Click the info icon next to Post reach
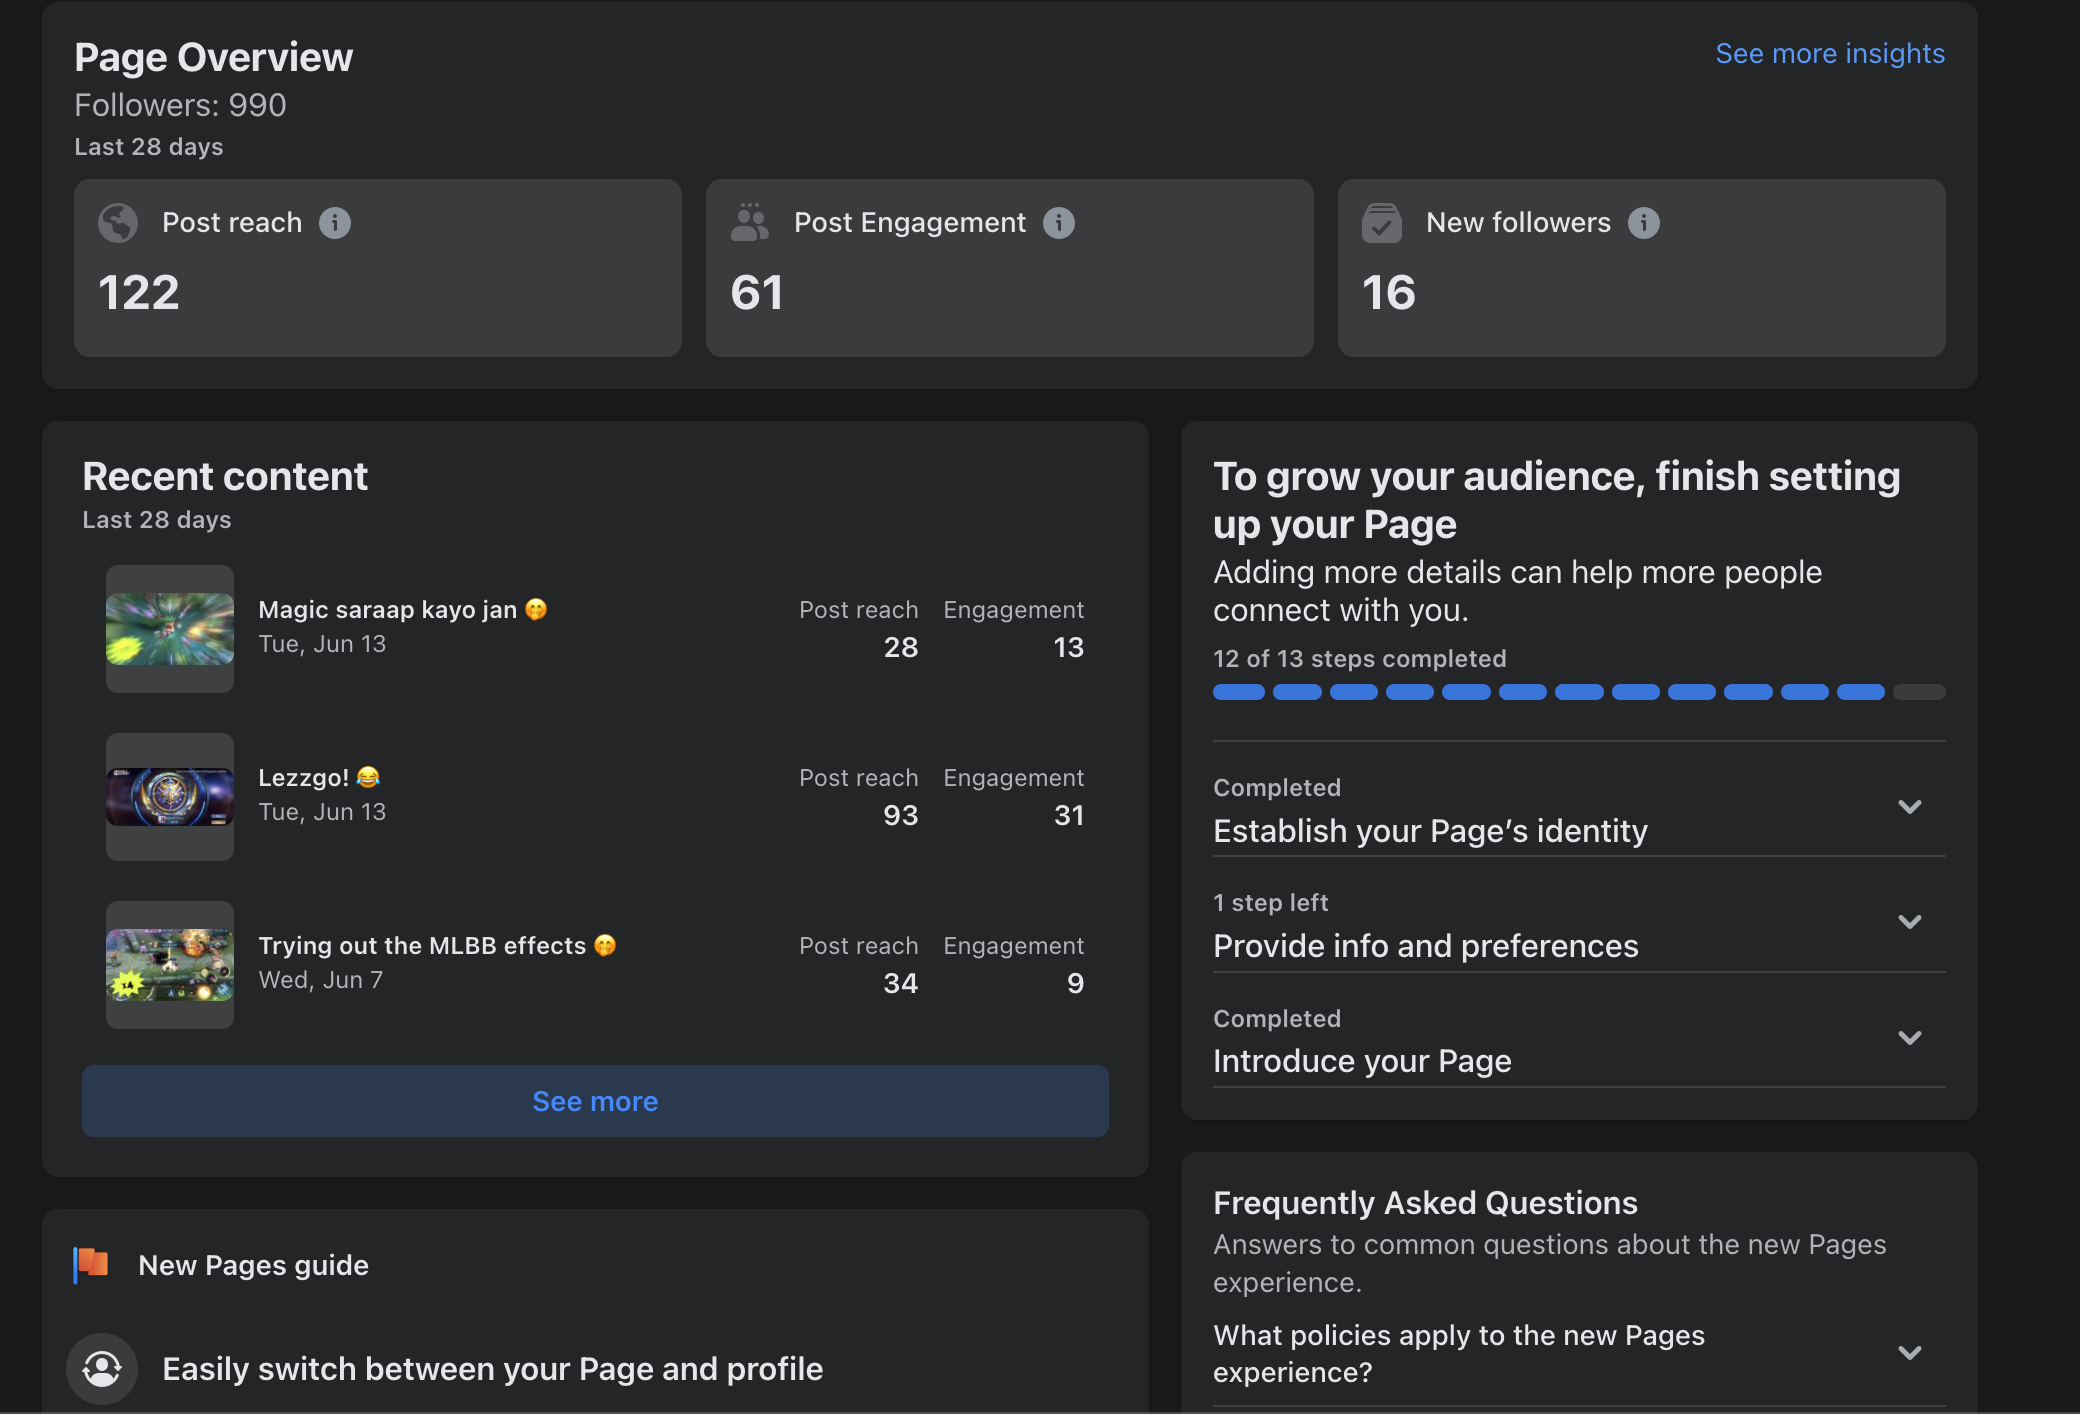 (x=335, y=223)
